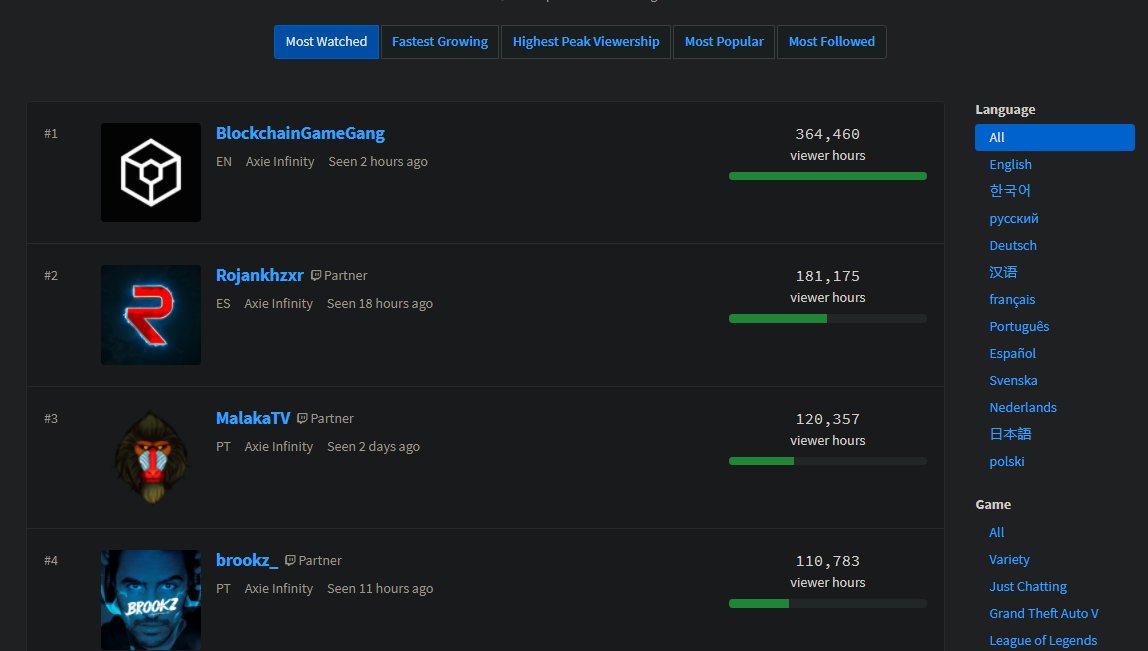This screenshot has width=1148, height=651.
Task: Click the Partner label next to Rojankhzxr
Action: tap(346, 275)
